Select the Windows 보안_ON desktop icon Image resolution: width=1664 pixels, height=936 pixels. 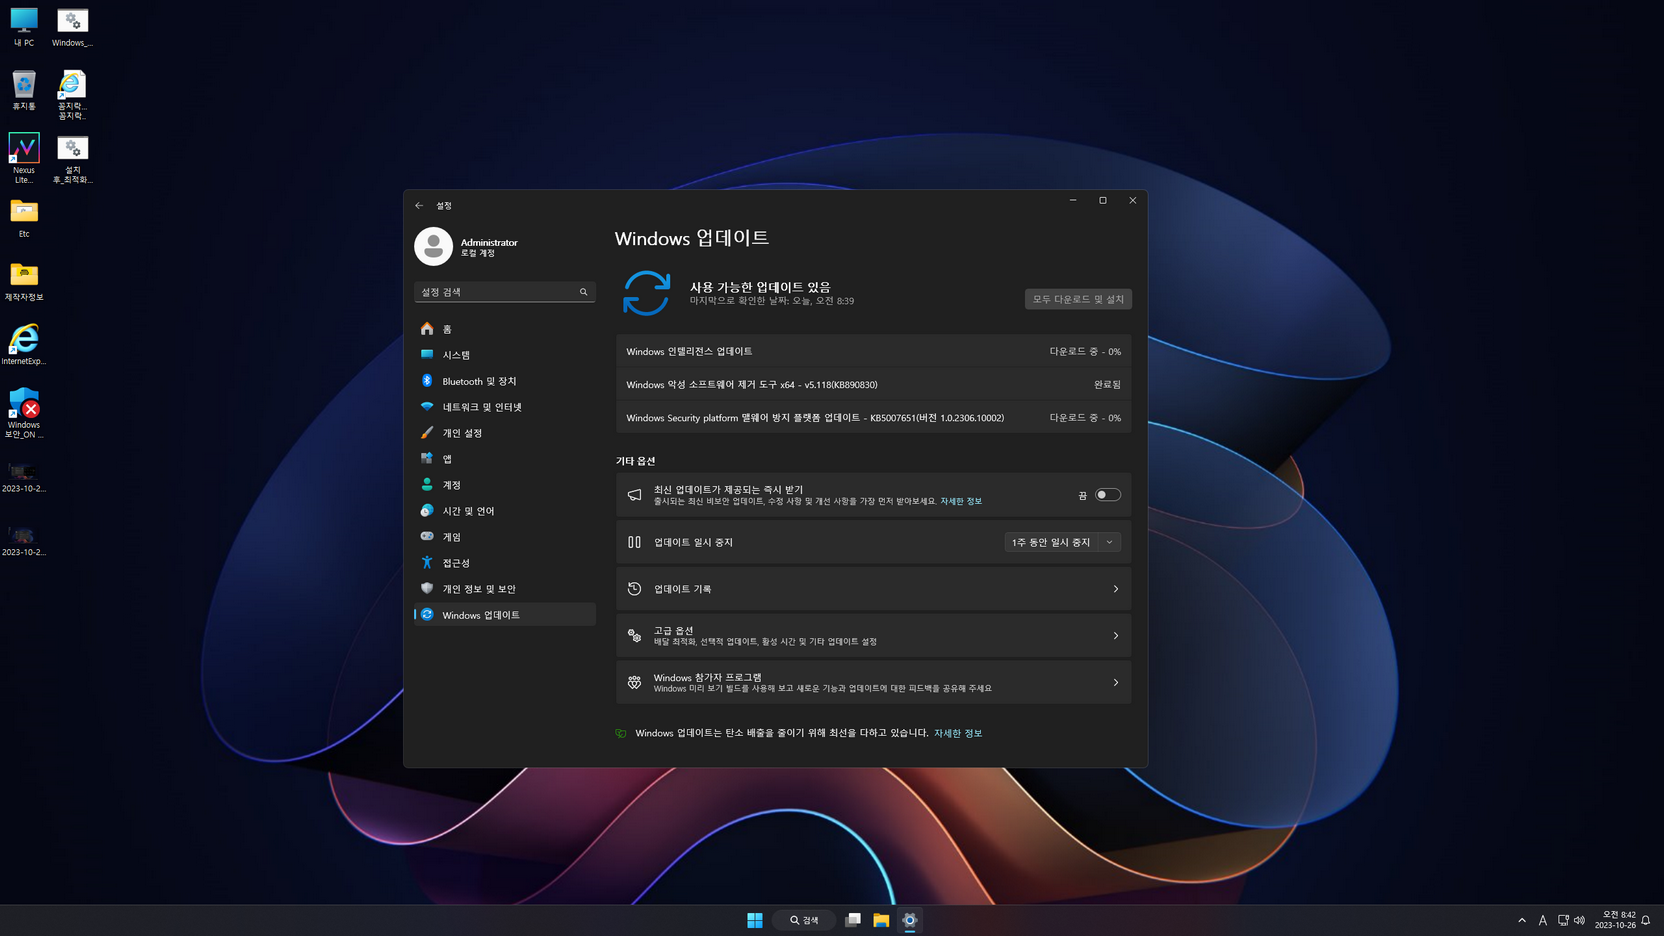pos(24,413)
